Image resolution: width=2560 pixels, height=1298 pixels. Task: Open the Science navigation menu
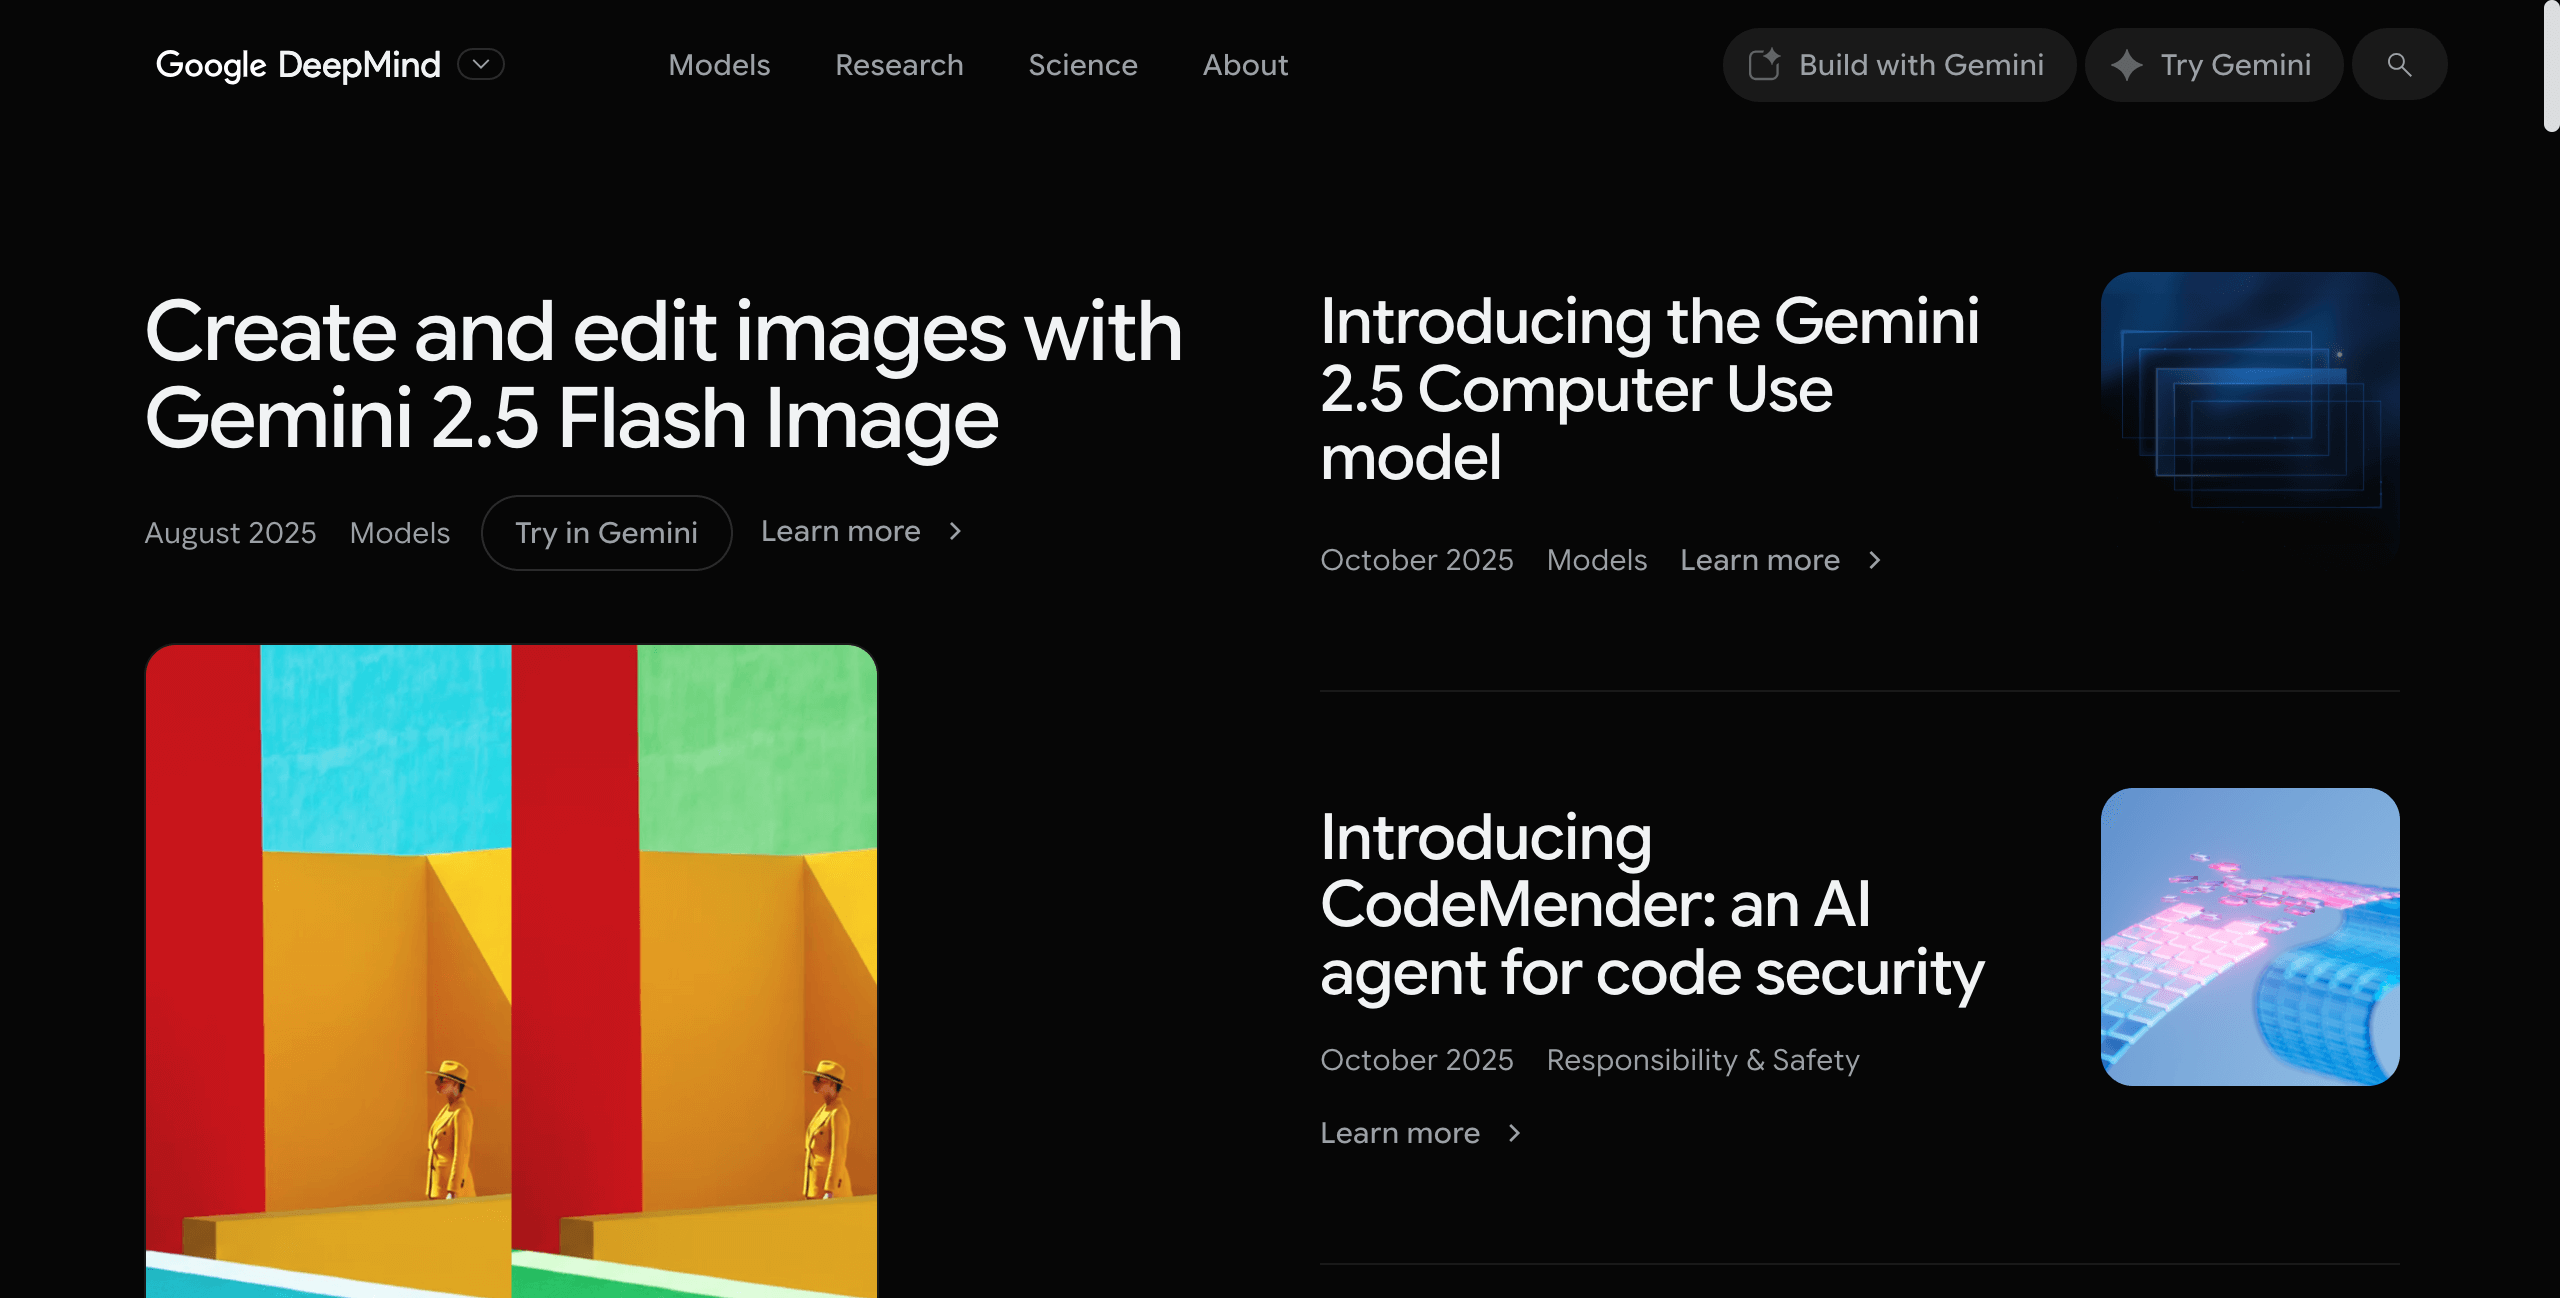coord(1083,65)
